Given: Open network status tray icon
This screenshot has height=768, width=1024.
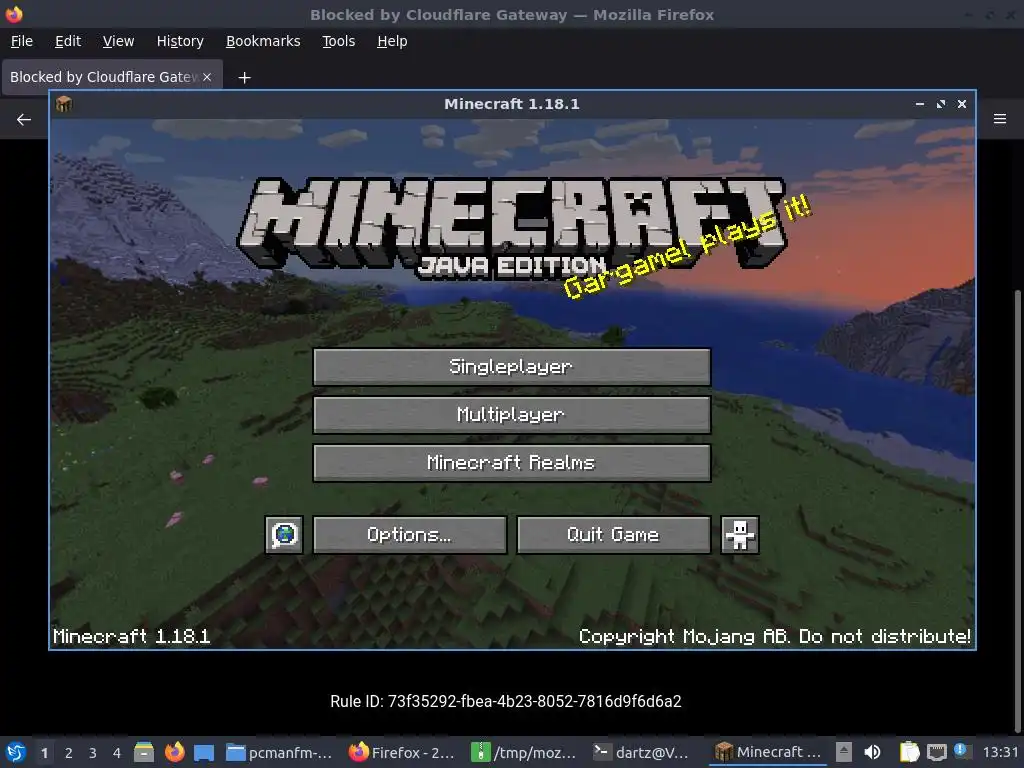Looking at the screenshot, I should [x=936, y=752].
